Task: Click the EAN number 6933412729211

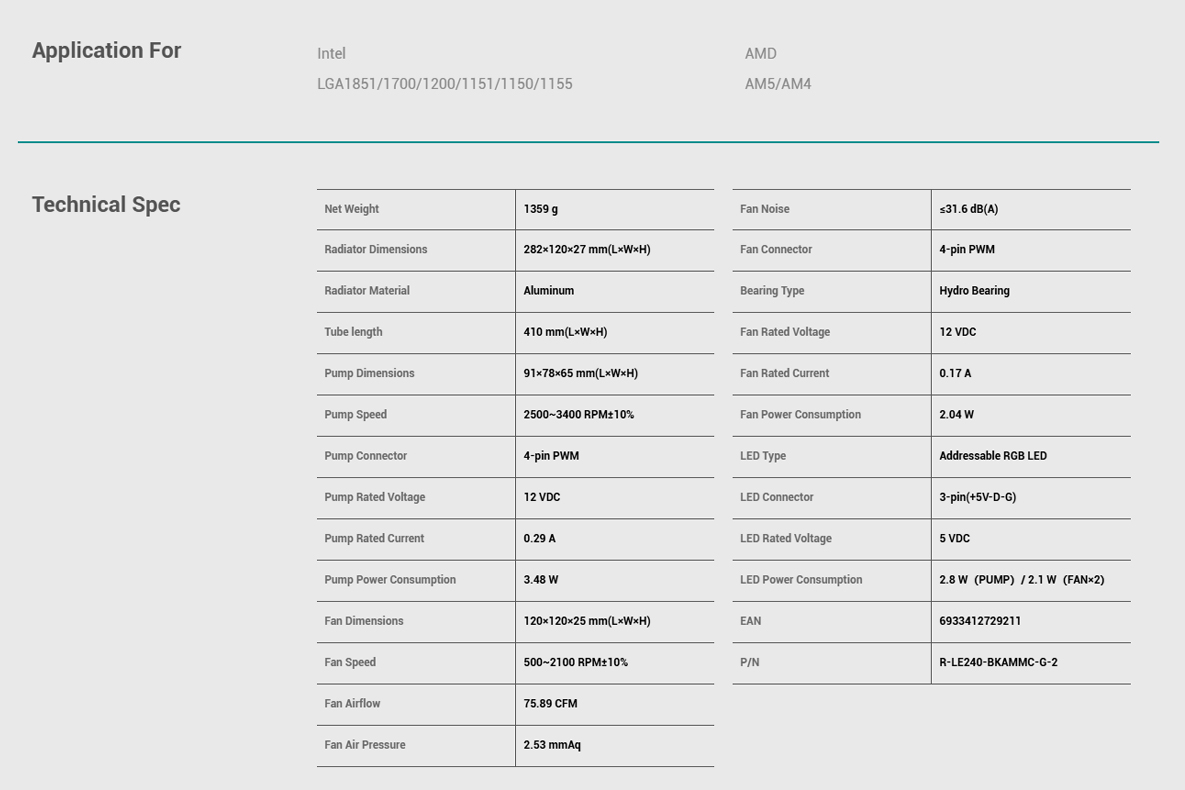Action: tap(979, 621)
